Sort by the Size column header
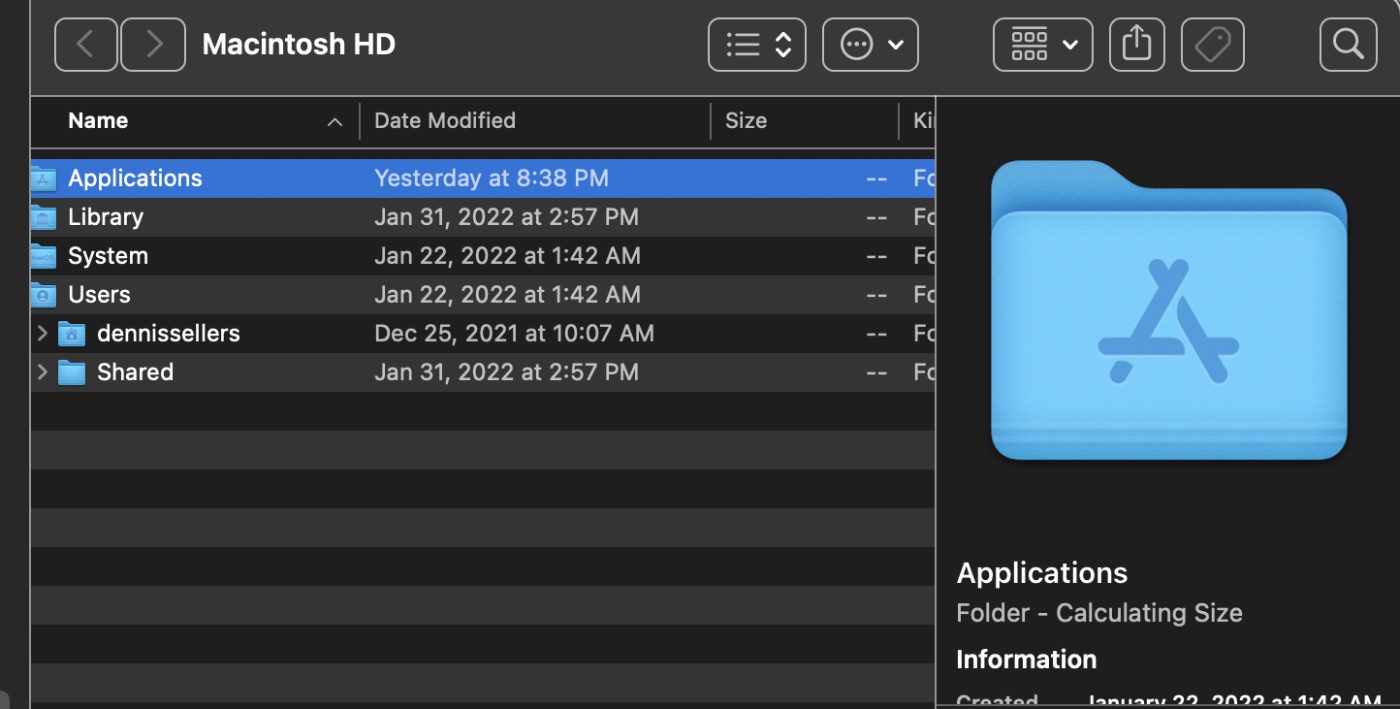 click(x=746, y=121)
